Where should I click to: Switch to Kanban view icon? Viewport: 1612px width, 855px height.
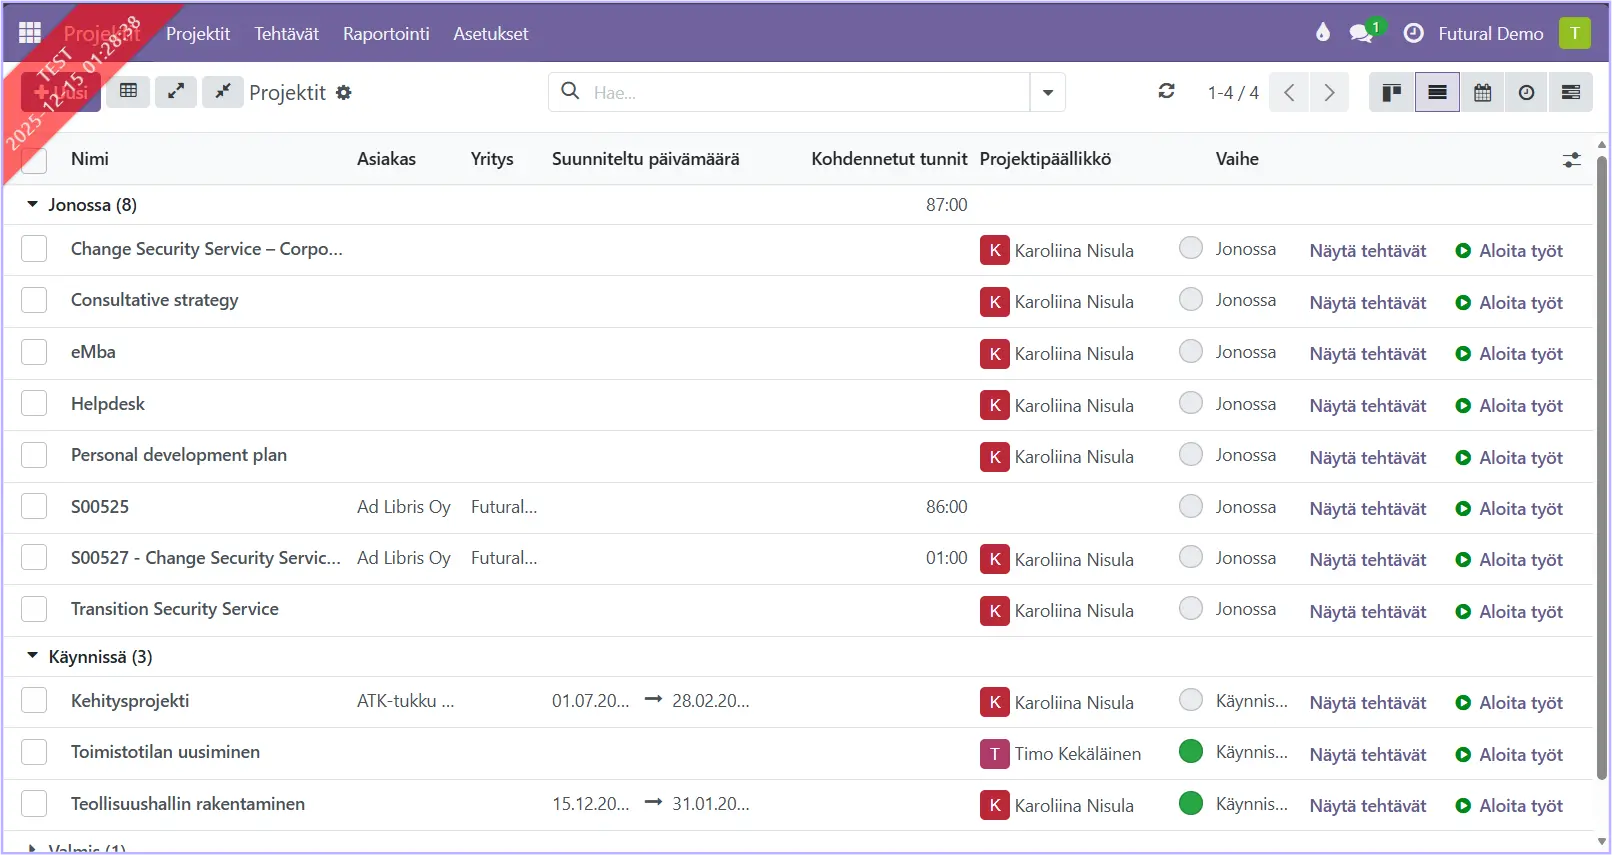coord(1391,93)
